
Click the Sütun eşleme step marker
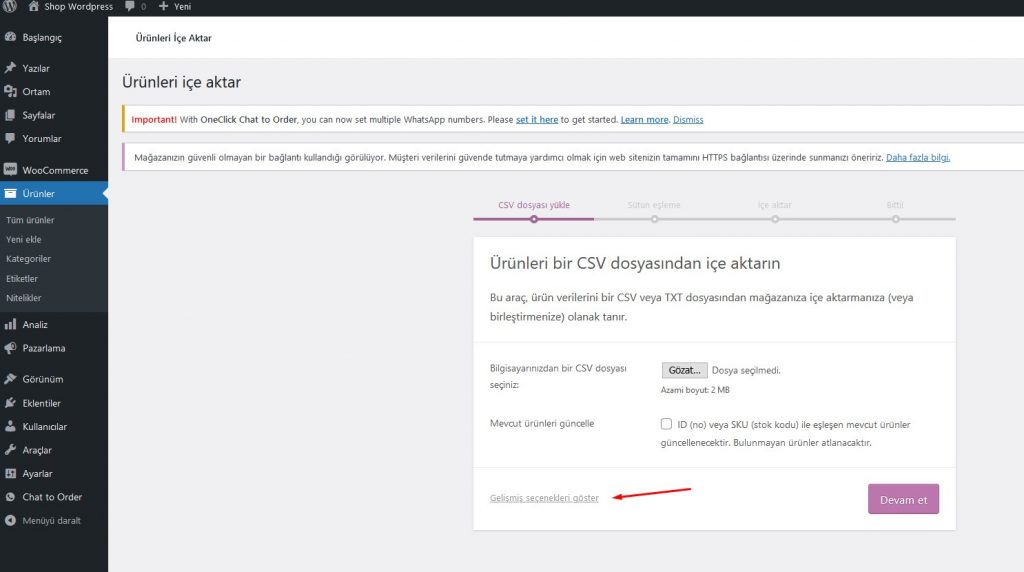coord(654,218)
